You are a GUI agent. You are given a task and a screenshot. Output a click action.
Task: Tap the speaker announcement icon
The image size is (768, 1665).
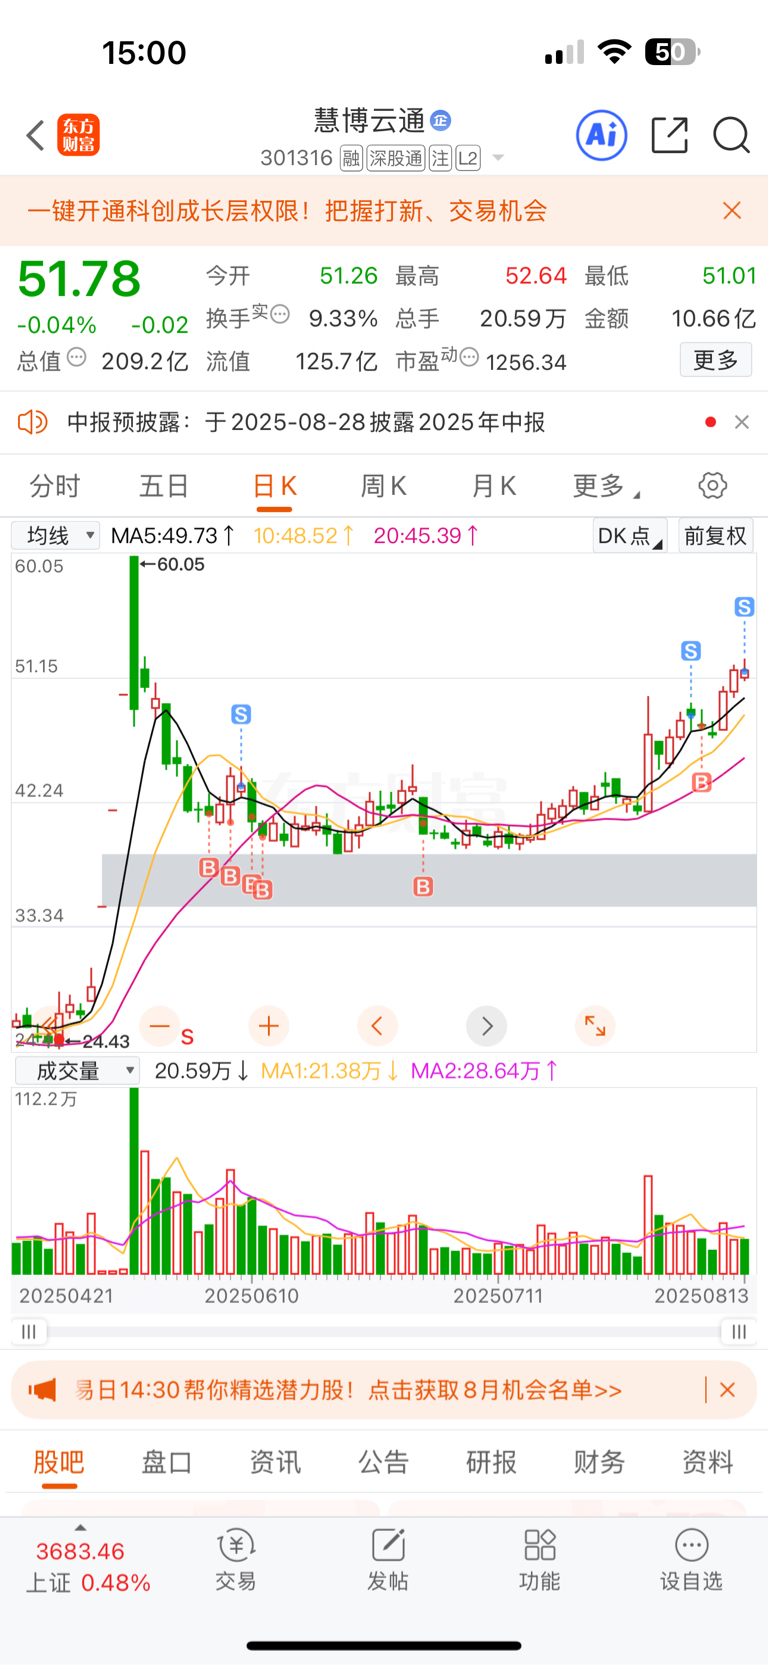pyautogui.click(x=32, y=422)
